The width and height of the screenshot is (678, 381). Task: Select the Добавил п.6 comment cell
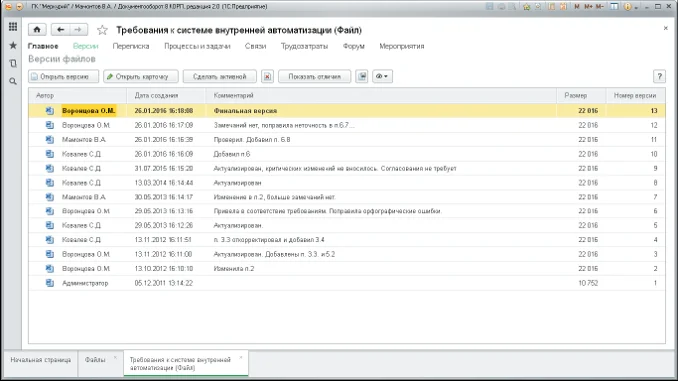pos(232,154)
